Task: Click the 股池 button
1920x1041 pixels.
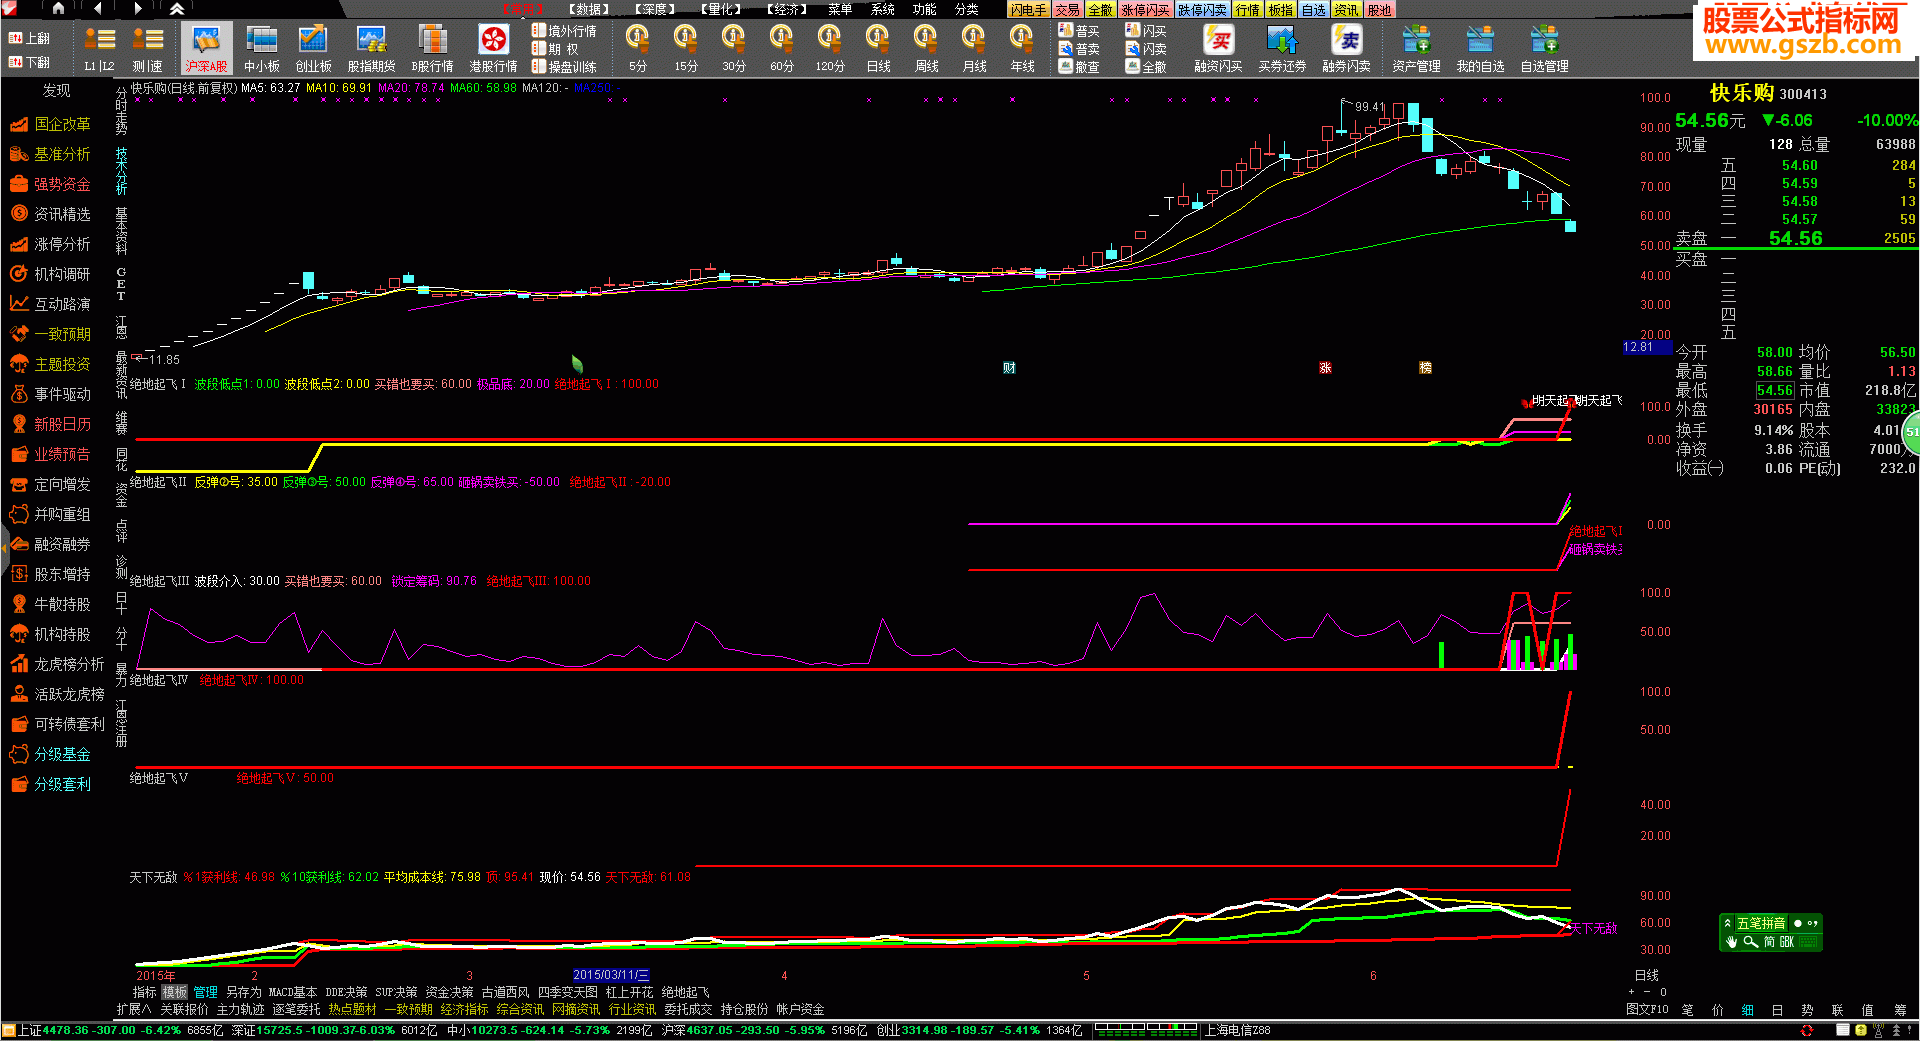Action: tap(1379, 10)
